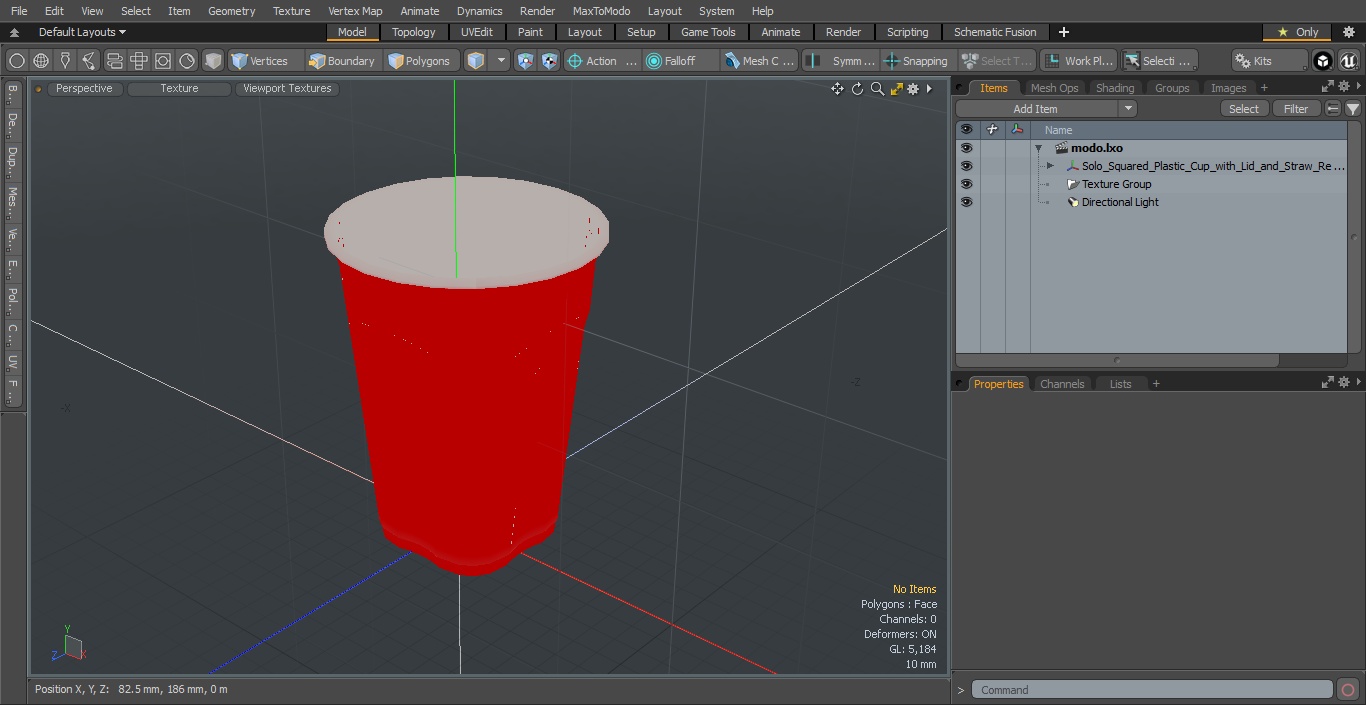Image resolution: width=1366 pixels, height=705 pixels.
Task: Add a new layout tab with plus
Action: [x=1063, y=32]
